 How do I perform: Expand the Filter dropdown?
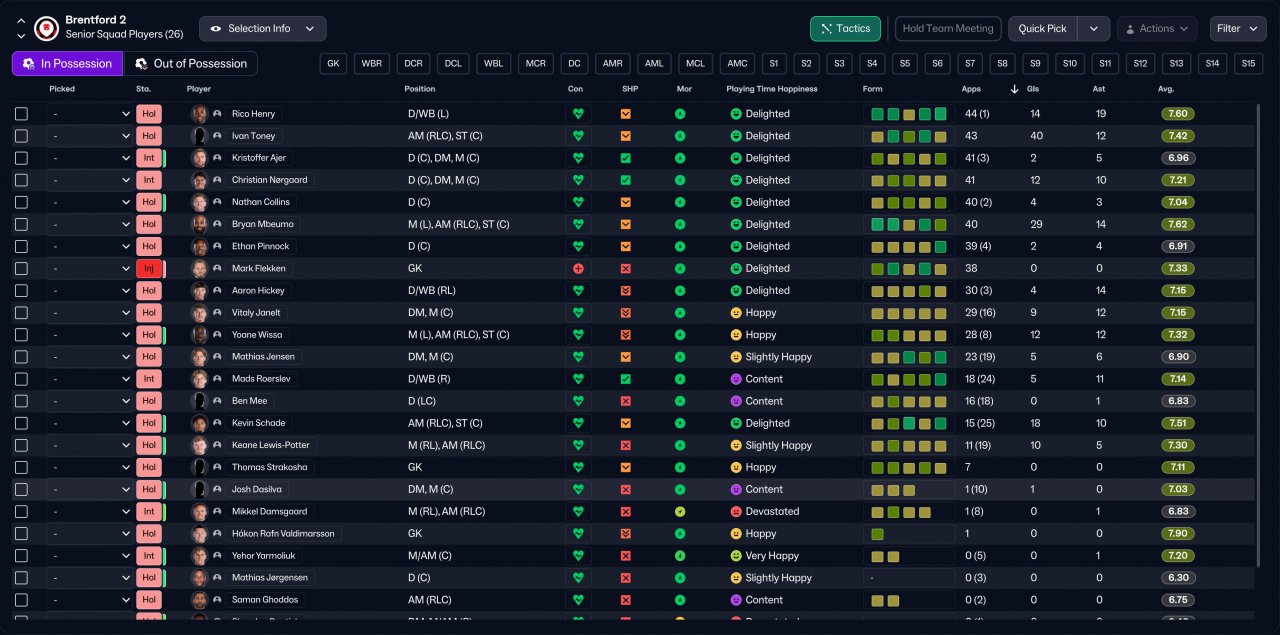pyautogui.click(x=1238, y=29)
